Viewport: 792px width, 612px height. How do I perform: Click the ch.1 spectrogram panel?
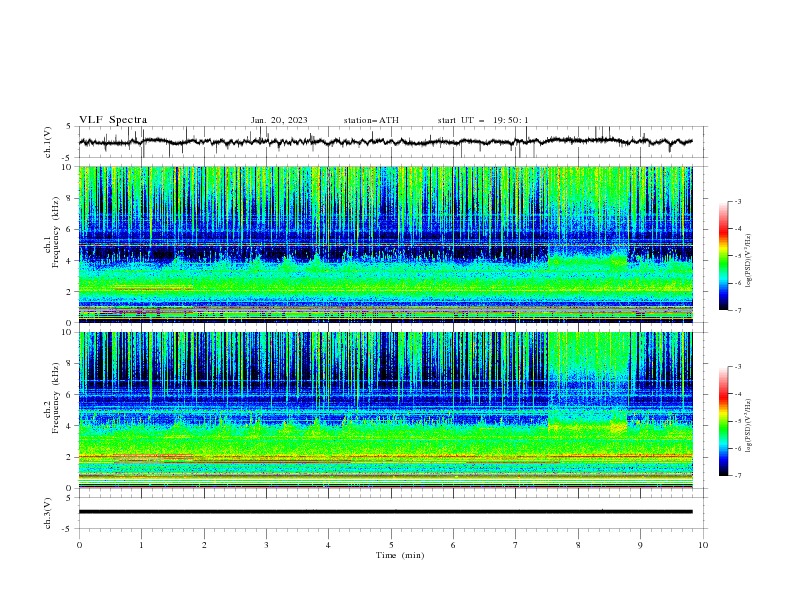pos(385,244)
